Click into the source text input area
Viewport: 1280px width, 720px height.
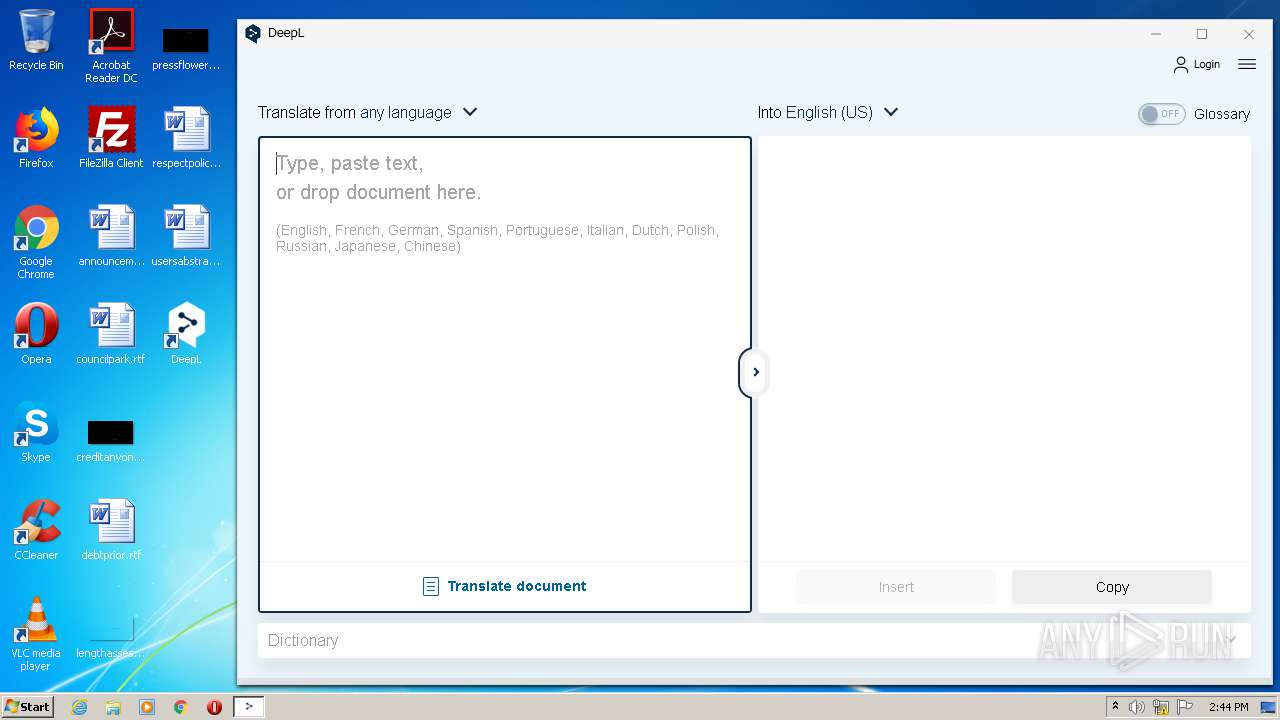[x=505, y=350]
